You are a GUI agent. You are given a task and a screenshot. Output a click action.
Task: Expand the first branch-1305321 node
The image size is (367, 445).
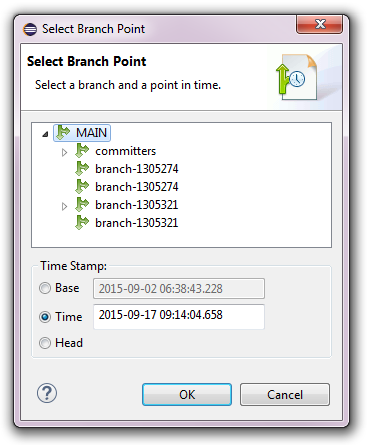click(x=65, y=206)
